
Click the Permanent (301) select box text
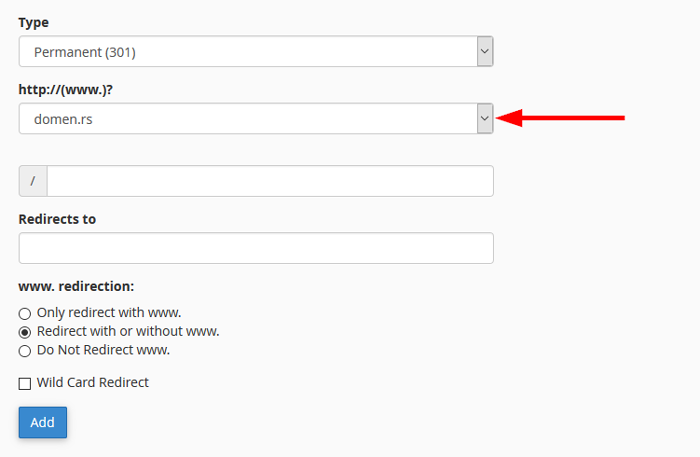tap(85, 52)
